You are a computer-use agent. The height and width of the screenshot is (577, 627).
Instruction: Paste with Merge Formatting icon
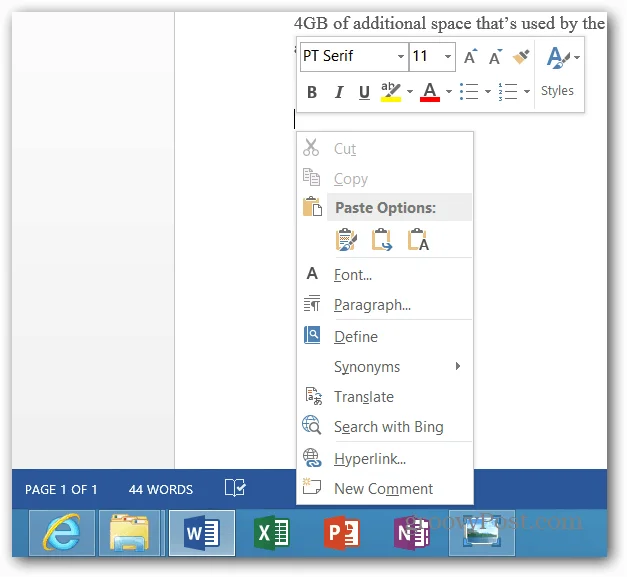tap(381, 240)
